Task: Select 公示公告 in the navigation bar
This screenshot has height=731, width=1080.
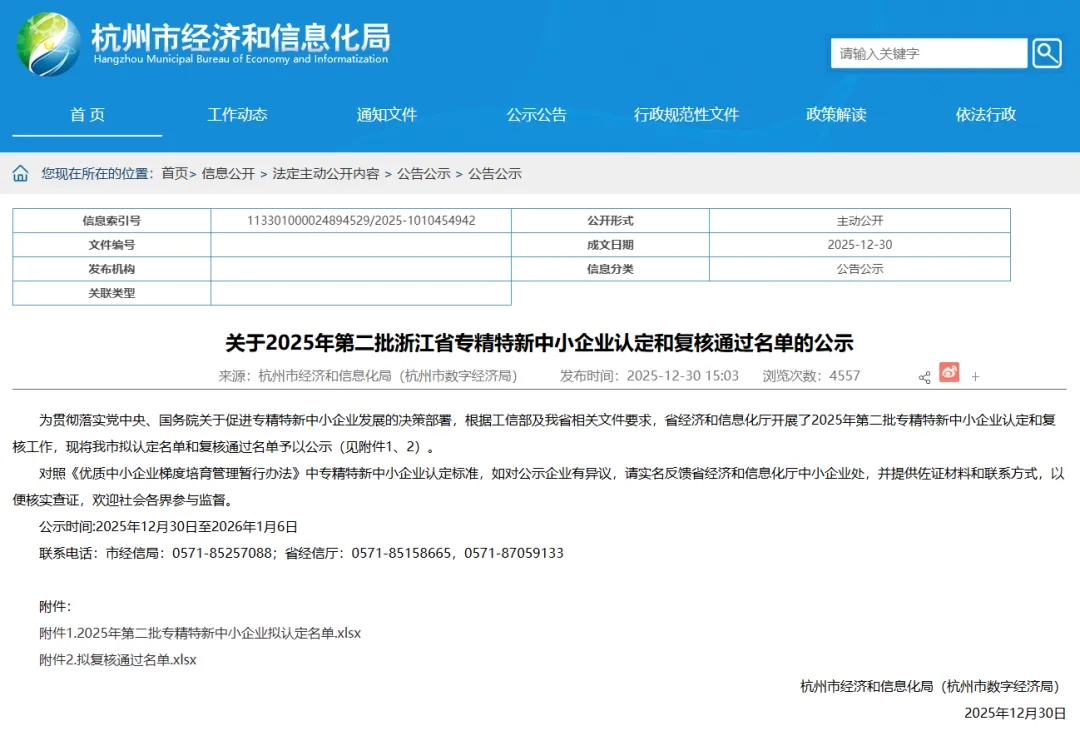Action: [x=536, y=114]
